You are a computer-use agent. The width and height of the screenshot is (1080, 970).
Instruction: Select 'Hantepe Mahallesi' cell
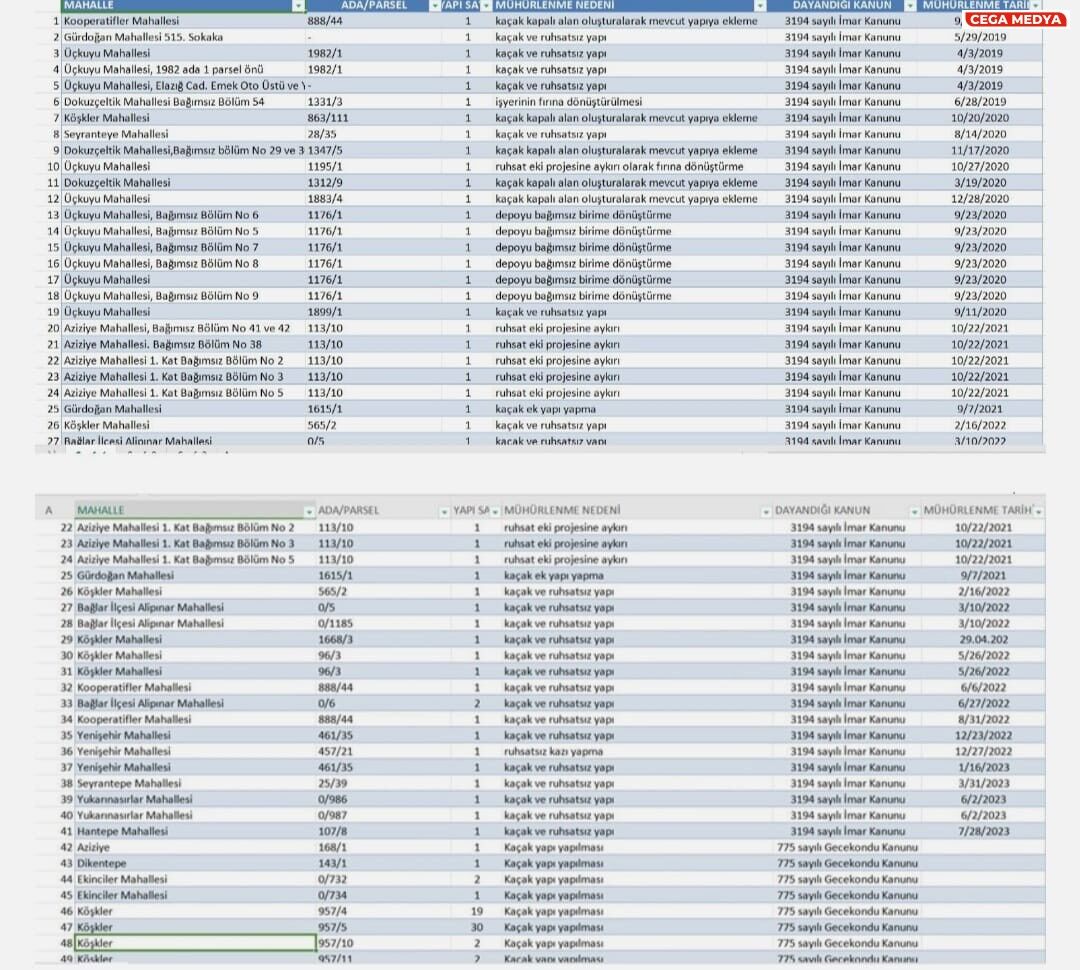pos(123,832)
